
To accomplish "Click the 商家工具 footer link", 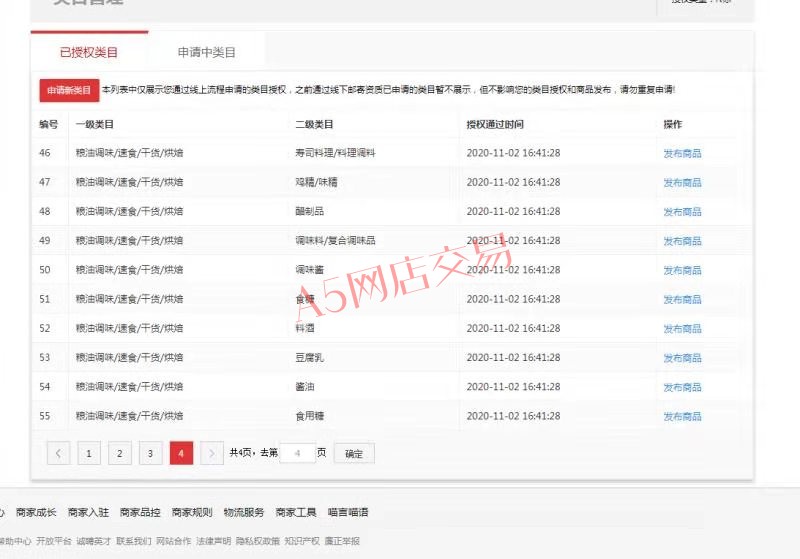I will 296,513.
